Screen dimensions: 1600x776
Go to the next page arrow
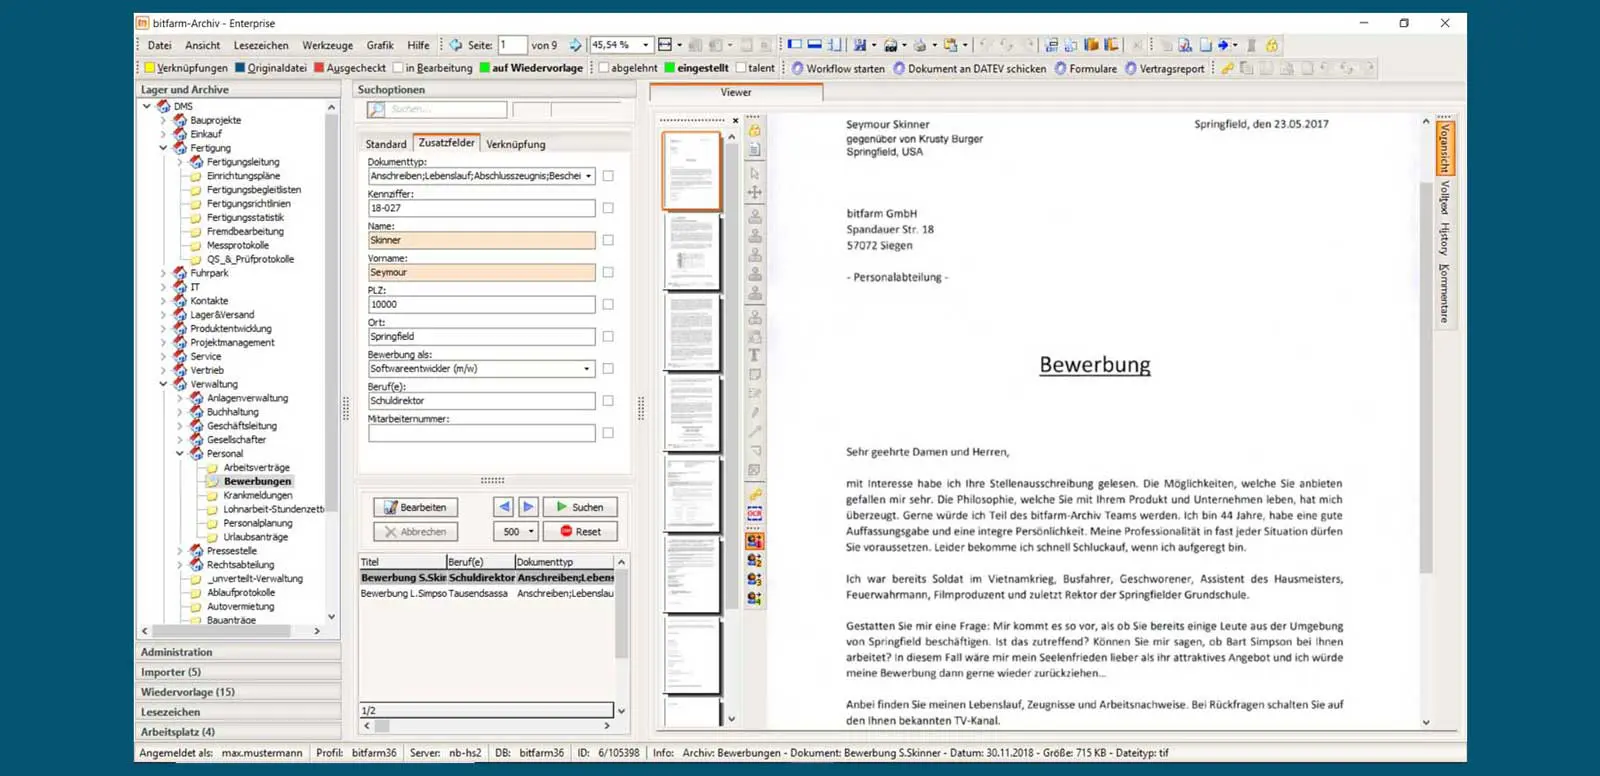point(575,45)
